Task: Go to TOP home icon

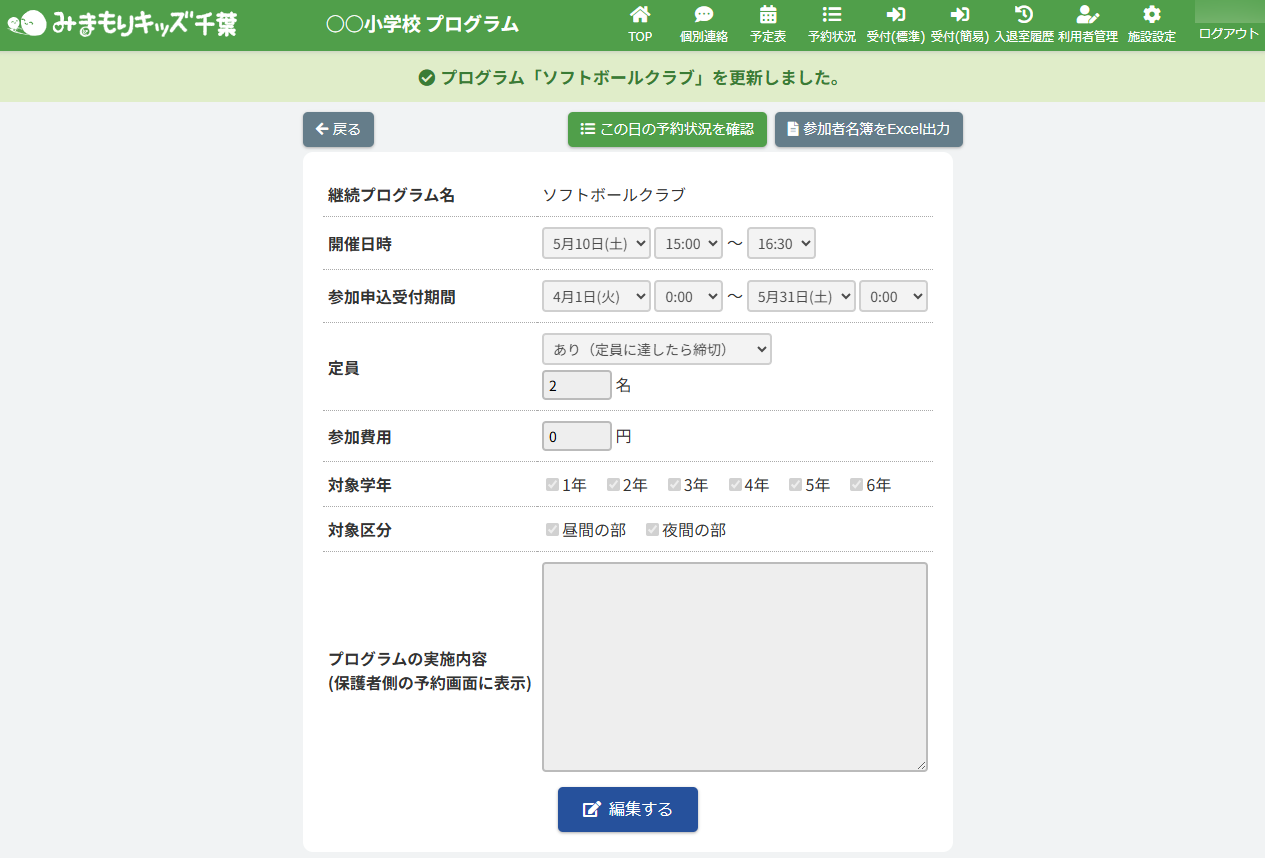Action: pyautogui.click(x=640, y=15)
